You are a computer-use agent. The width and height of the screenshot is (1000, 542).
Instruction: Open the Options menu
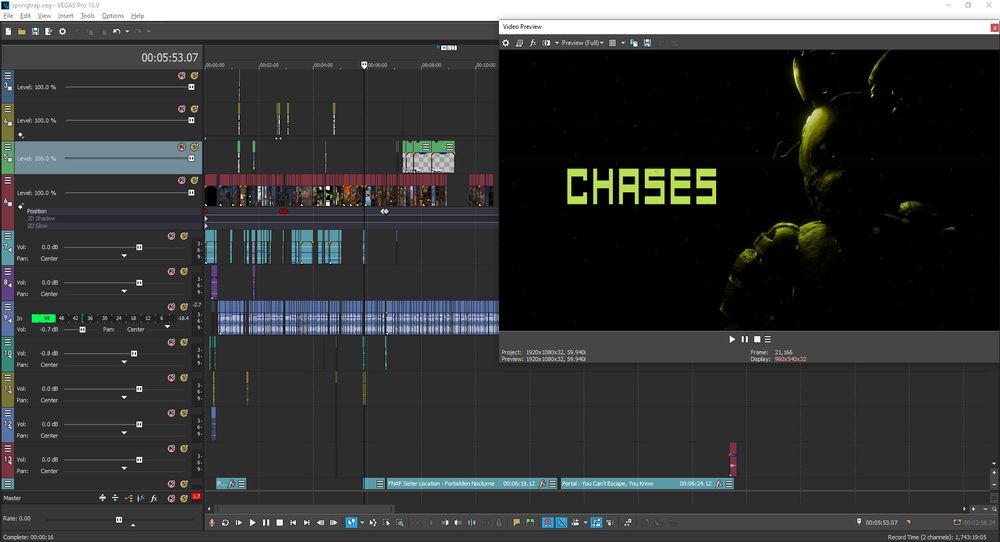pyautogui.click(x=113, y=15)
